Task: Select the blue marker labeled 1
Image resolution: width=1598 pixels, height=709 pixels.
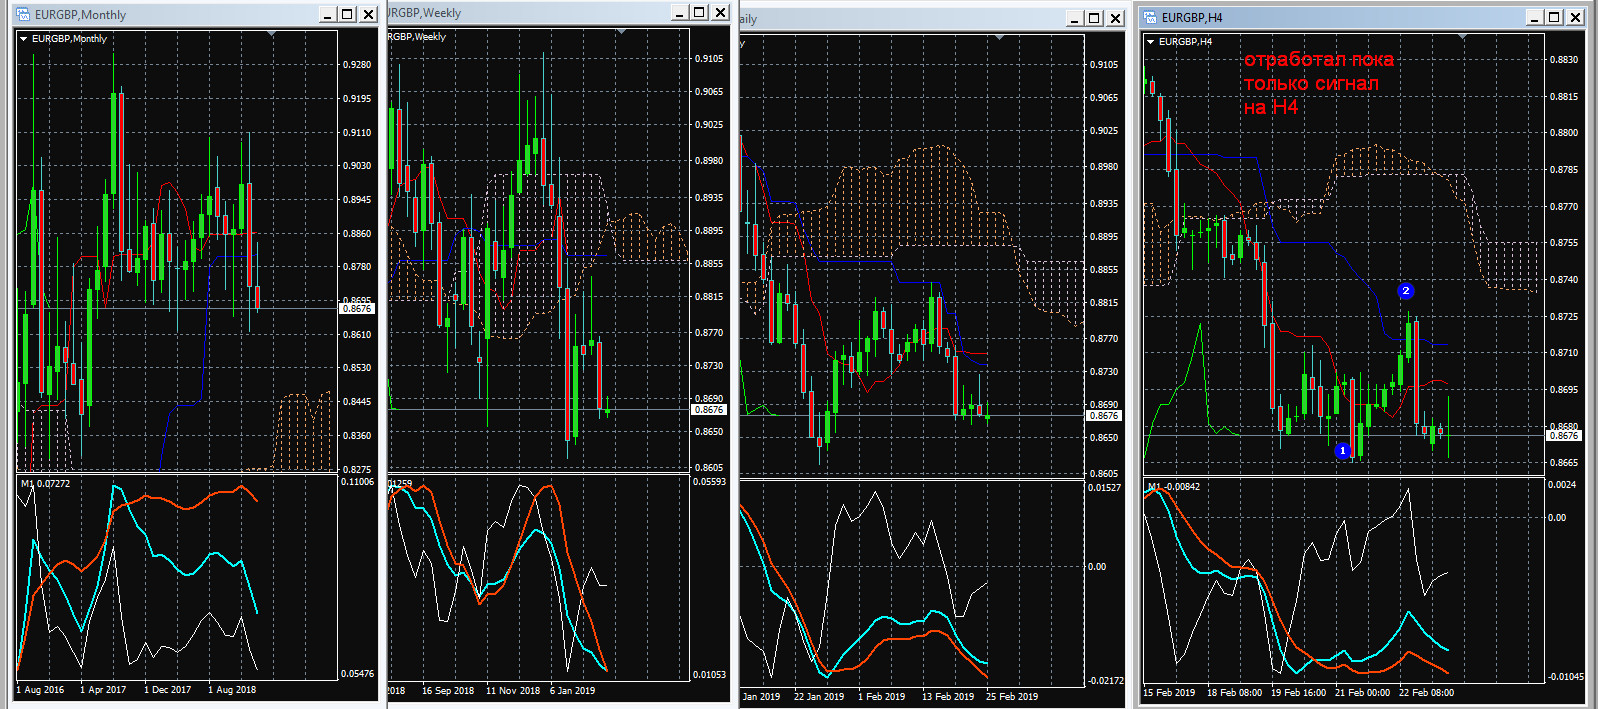Action: click(1343, 451)
